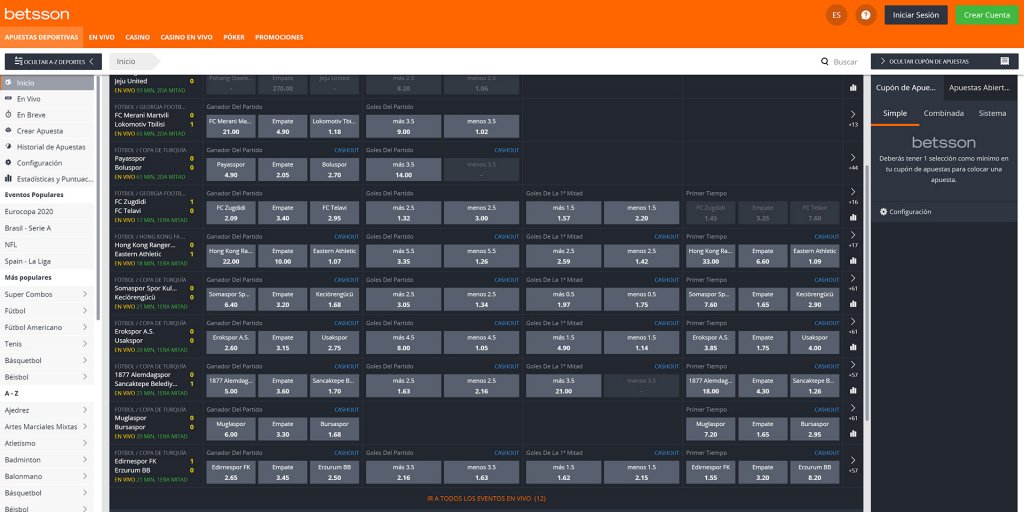Click Ocultar A-Z Deportes button
This screenshot has width=1024, height=512.
click(x=53, y=61)
